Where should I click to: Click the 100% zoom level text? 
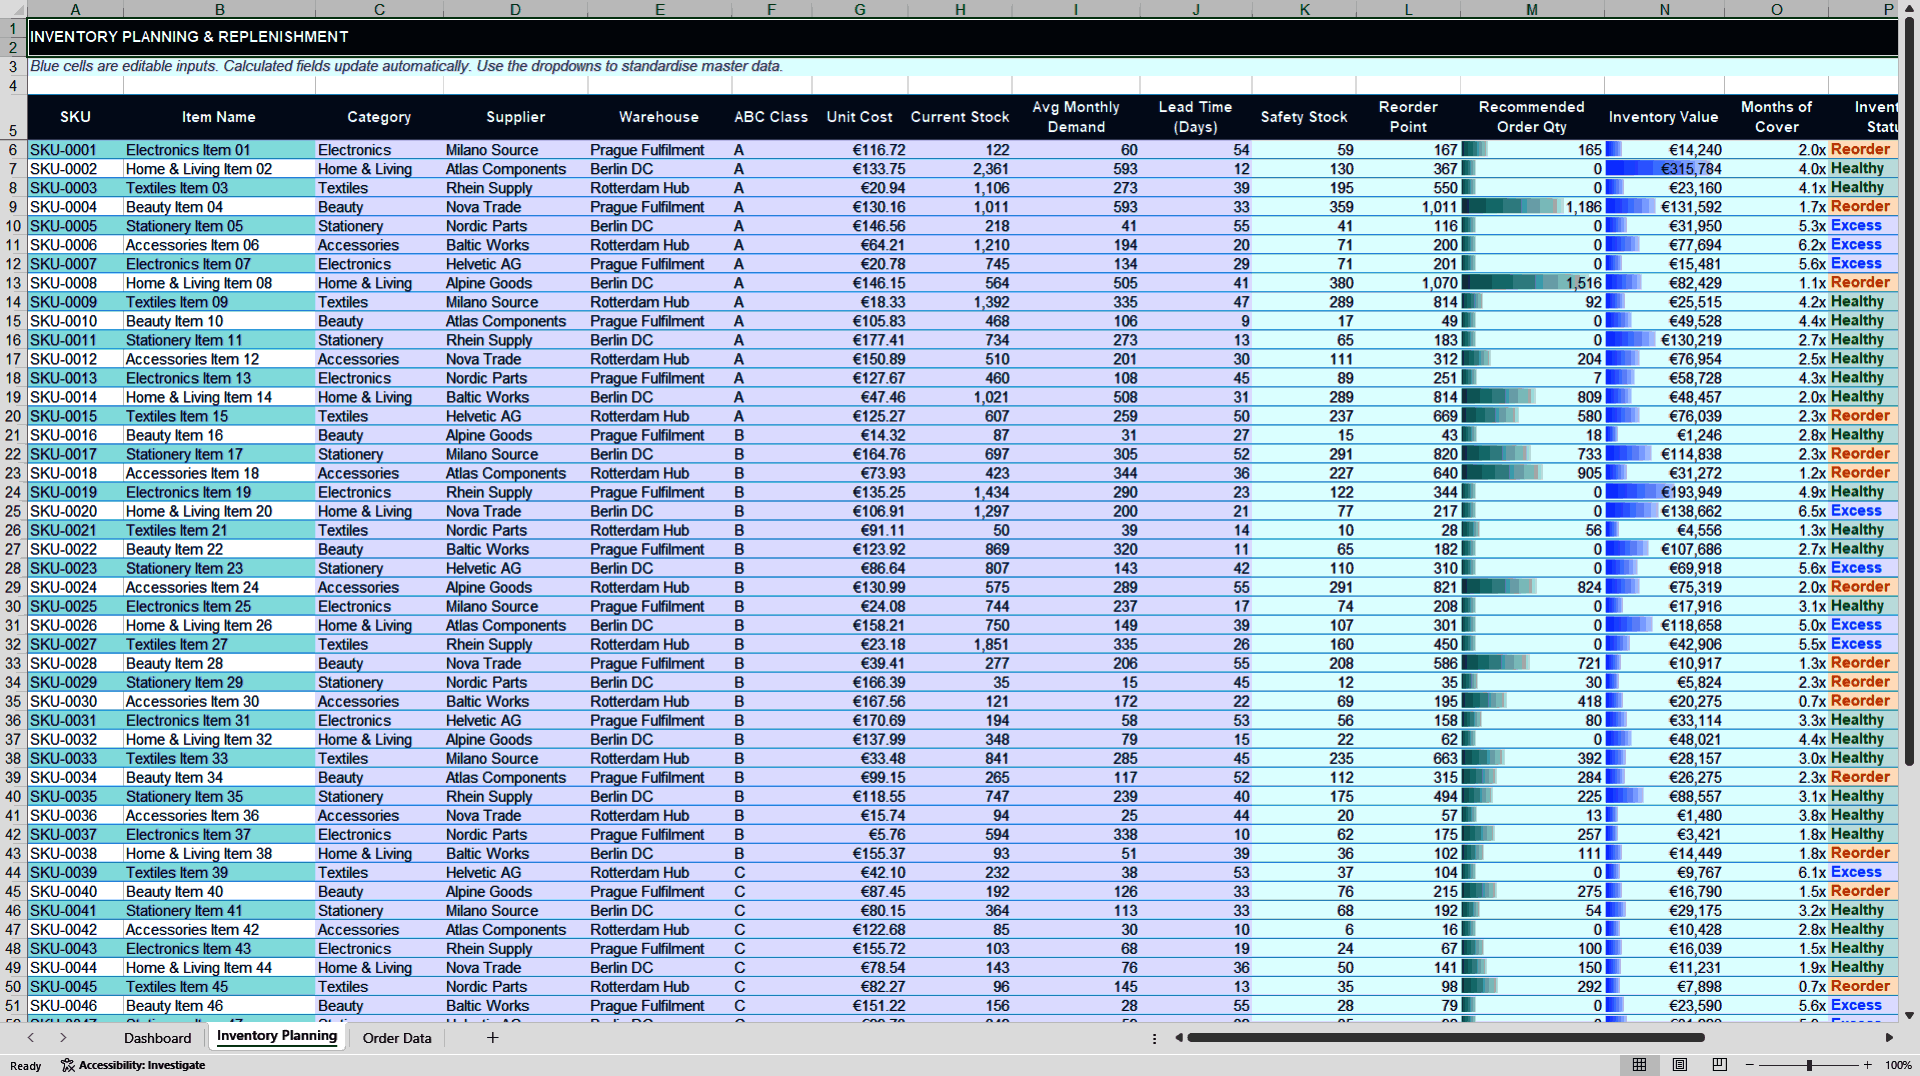pyautogui.click(x=1898, y=1065)
